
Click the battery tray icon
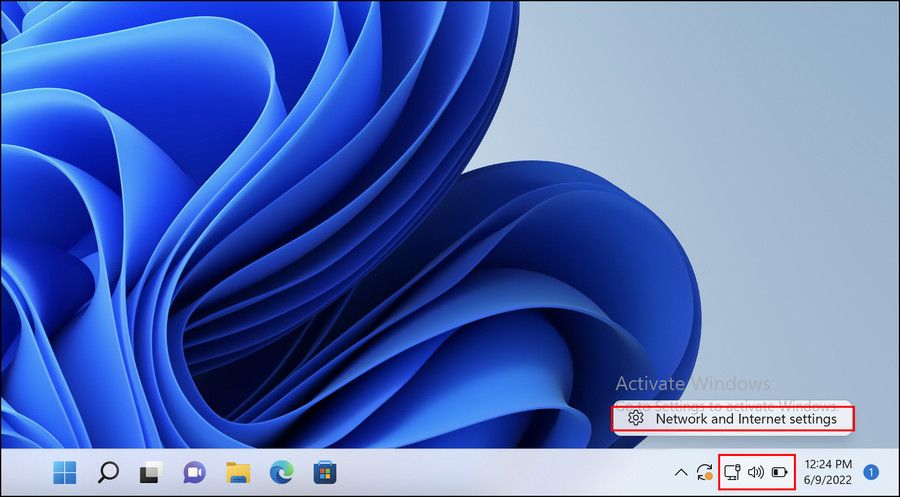click(779, 472)
